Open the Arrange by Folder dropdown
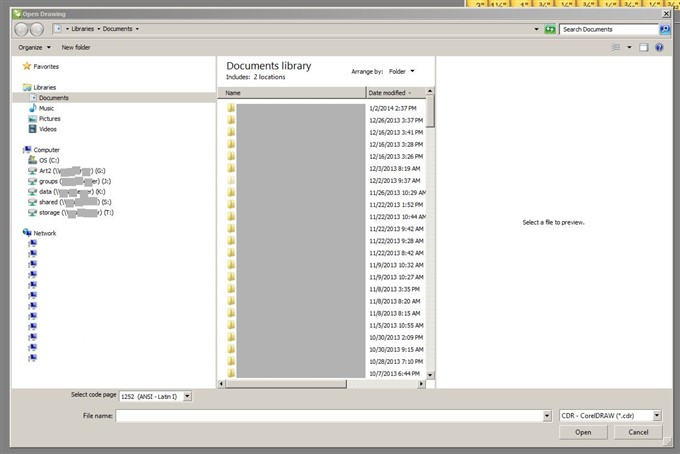 [402, 71]
